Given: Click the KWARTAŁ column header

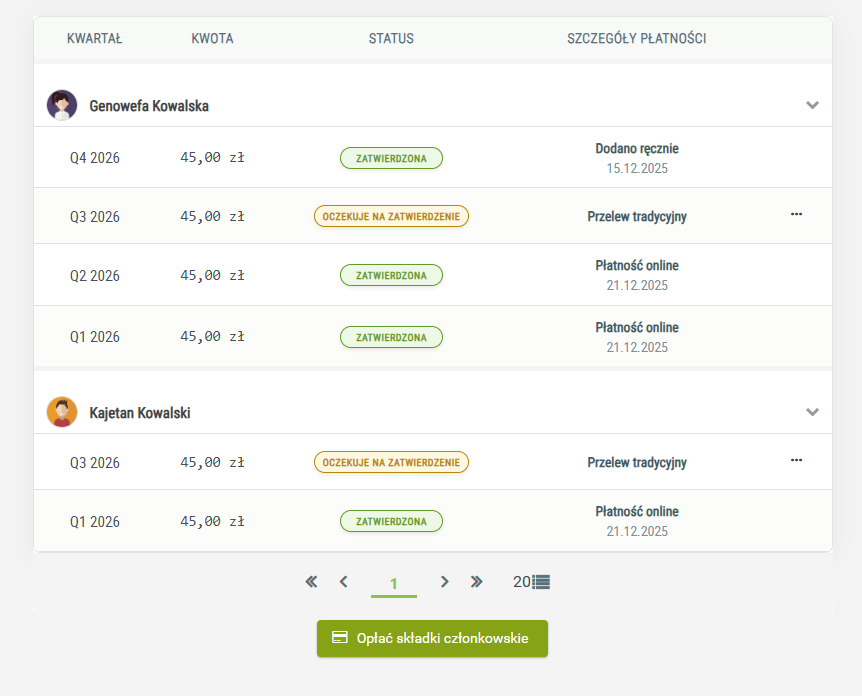Looking at the screenshot, I should [x=94, y=39].
